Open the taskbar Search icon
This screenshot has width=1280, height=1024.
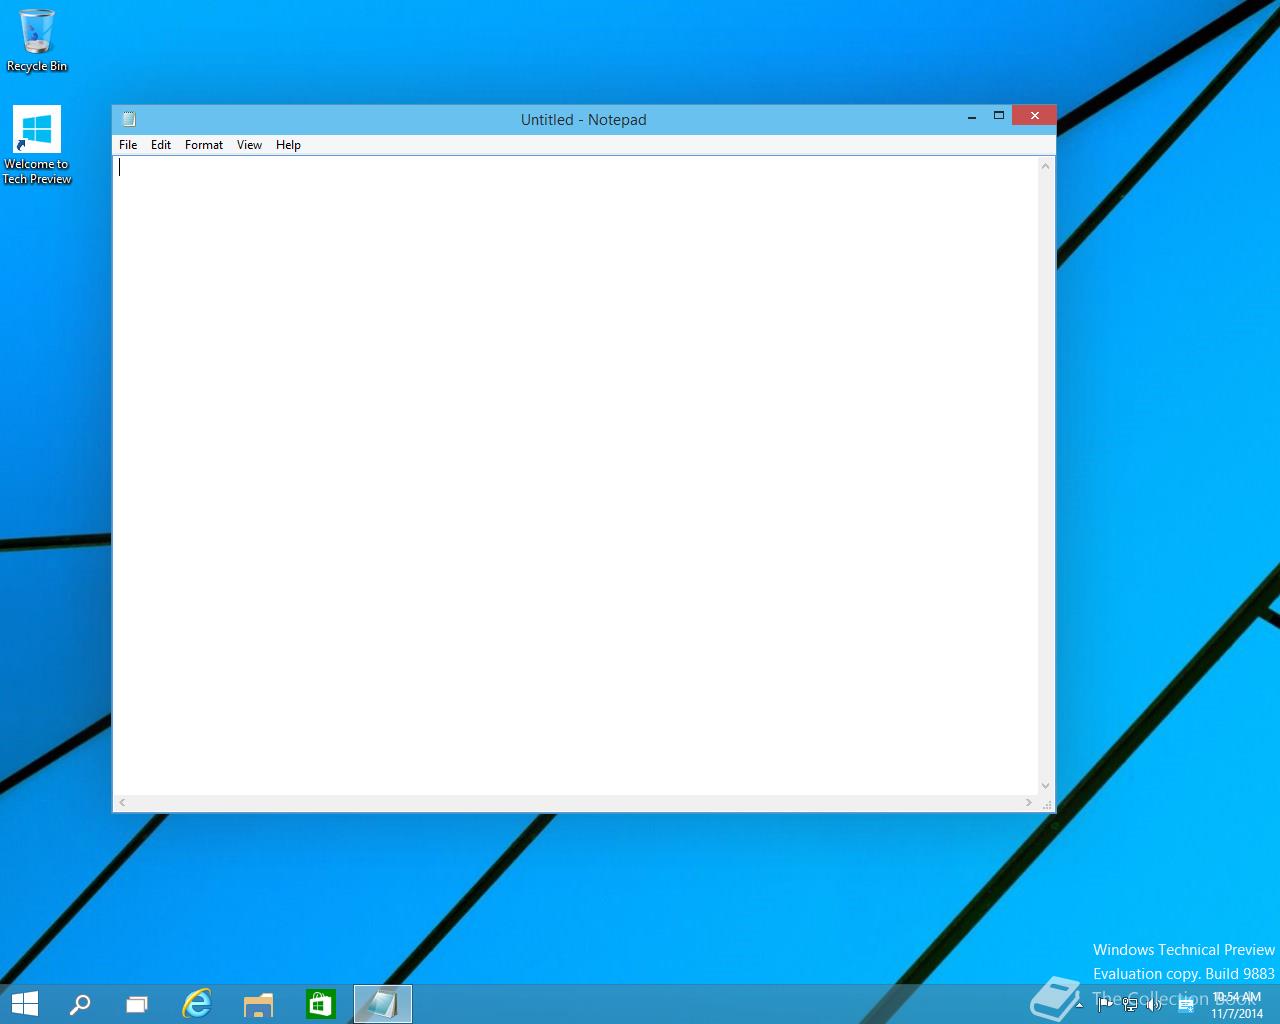[80, 1004]
